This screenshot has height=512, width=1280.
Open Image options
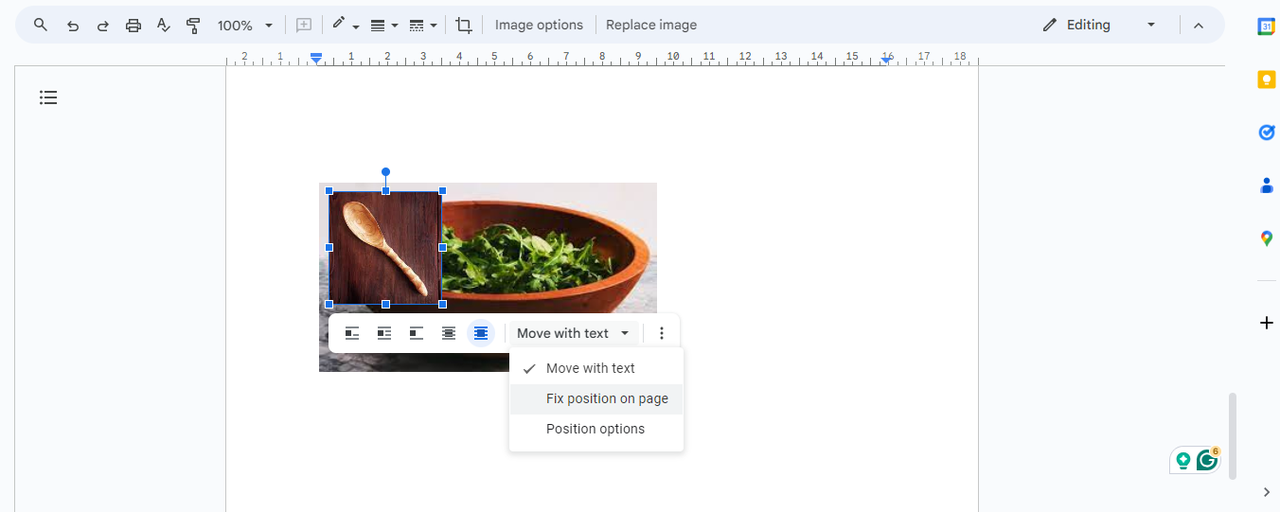[x=539, y=25]
